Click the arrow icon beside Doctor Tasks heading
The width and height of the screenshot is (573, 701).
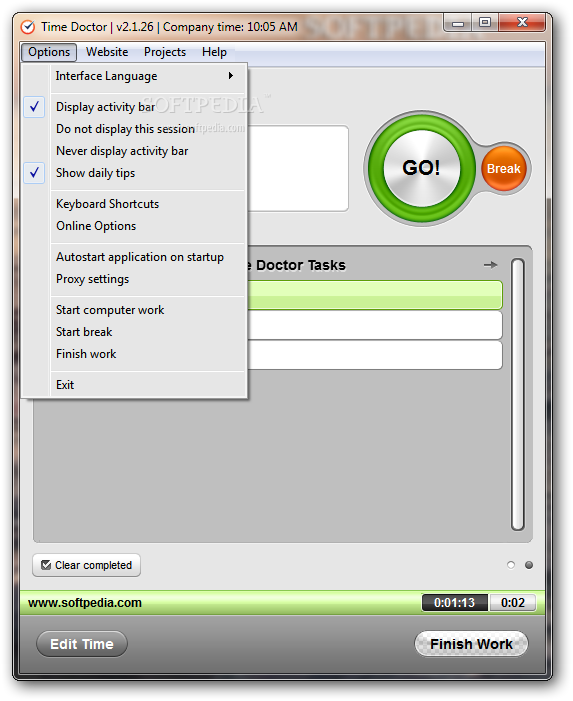(x=490, y=265)
